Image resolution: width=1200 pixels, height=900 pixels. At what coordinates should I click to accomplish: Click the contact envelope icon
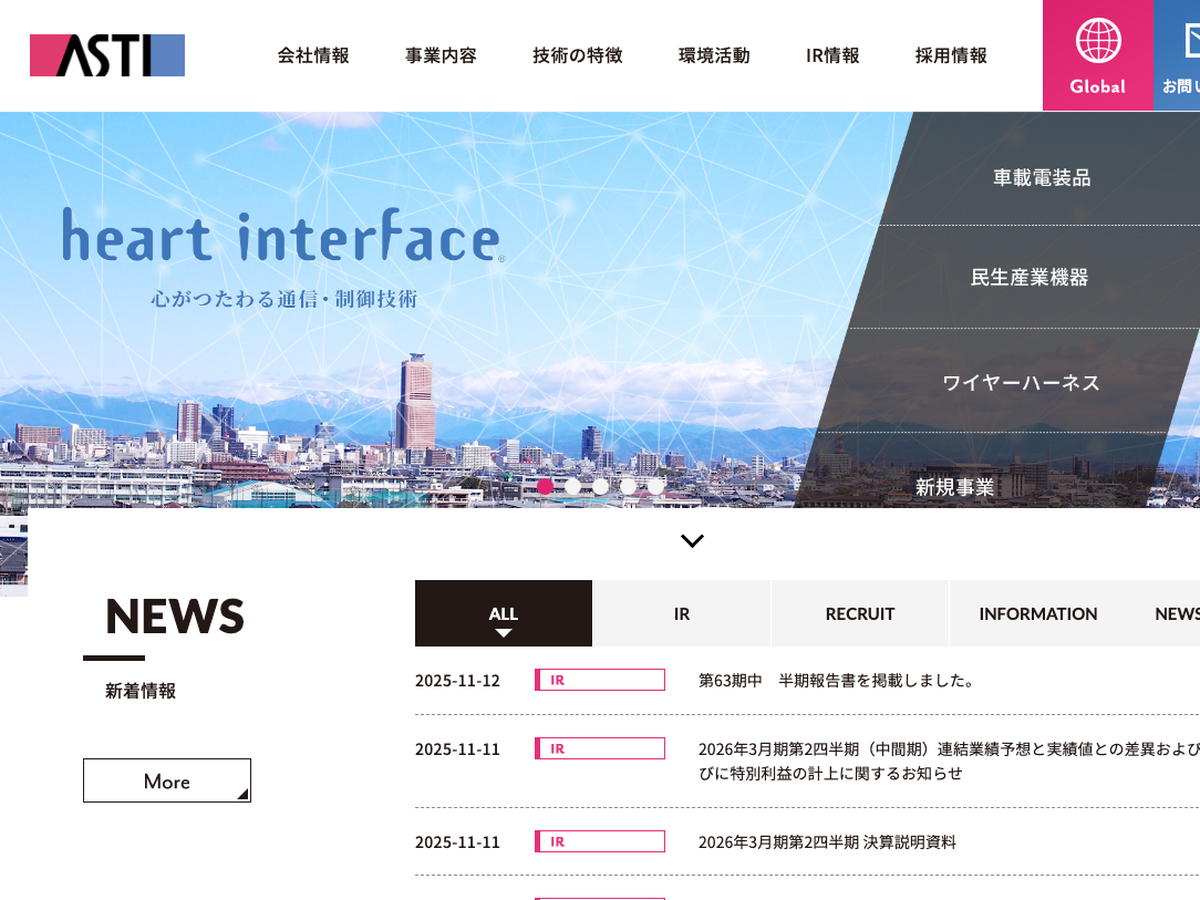1190,42
